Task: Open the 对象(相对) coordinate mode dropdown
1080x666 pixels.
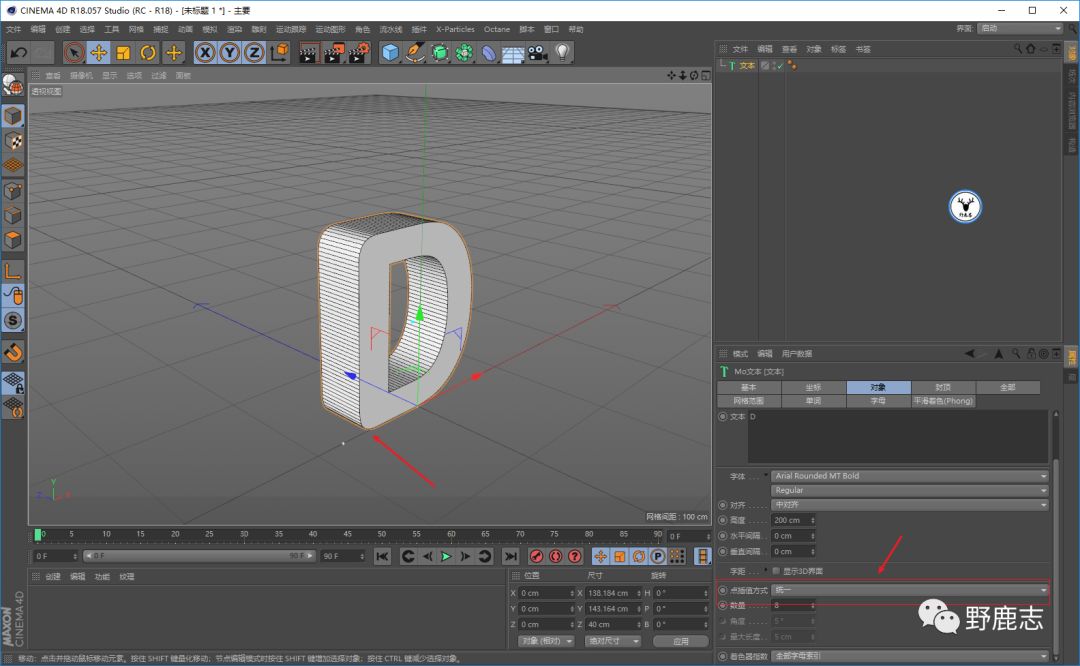Action: click(546, 641)
